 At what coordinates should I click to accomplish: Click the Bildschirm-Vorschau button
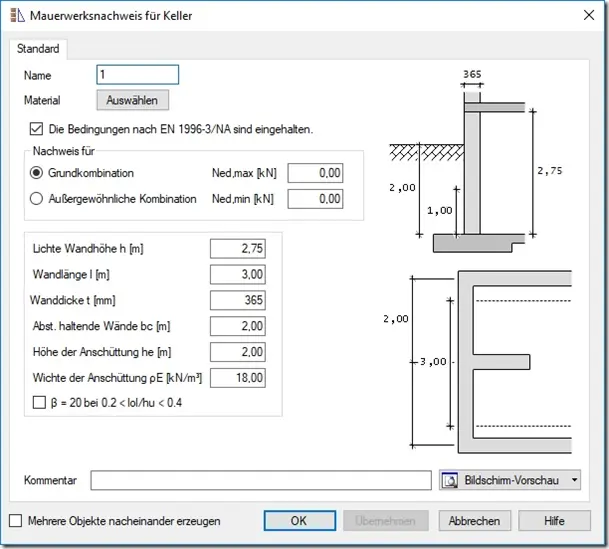510,480
